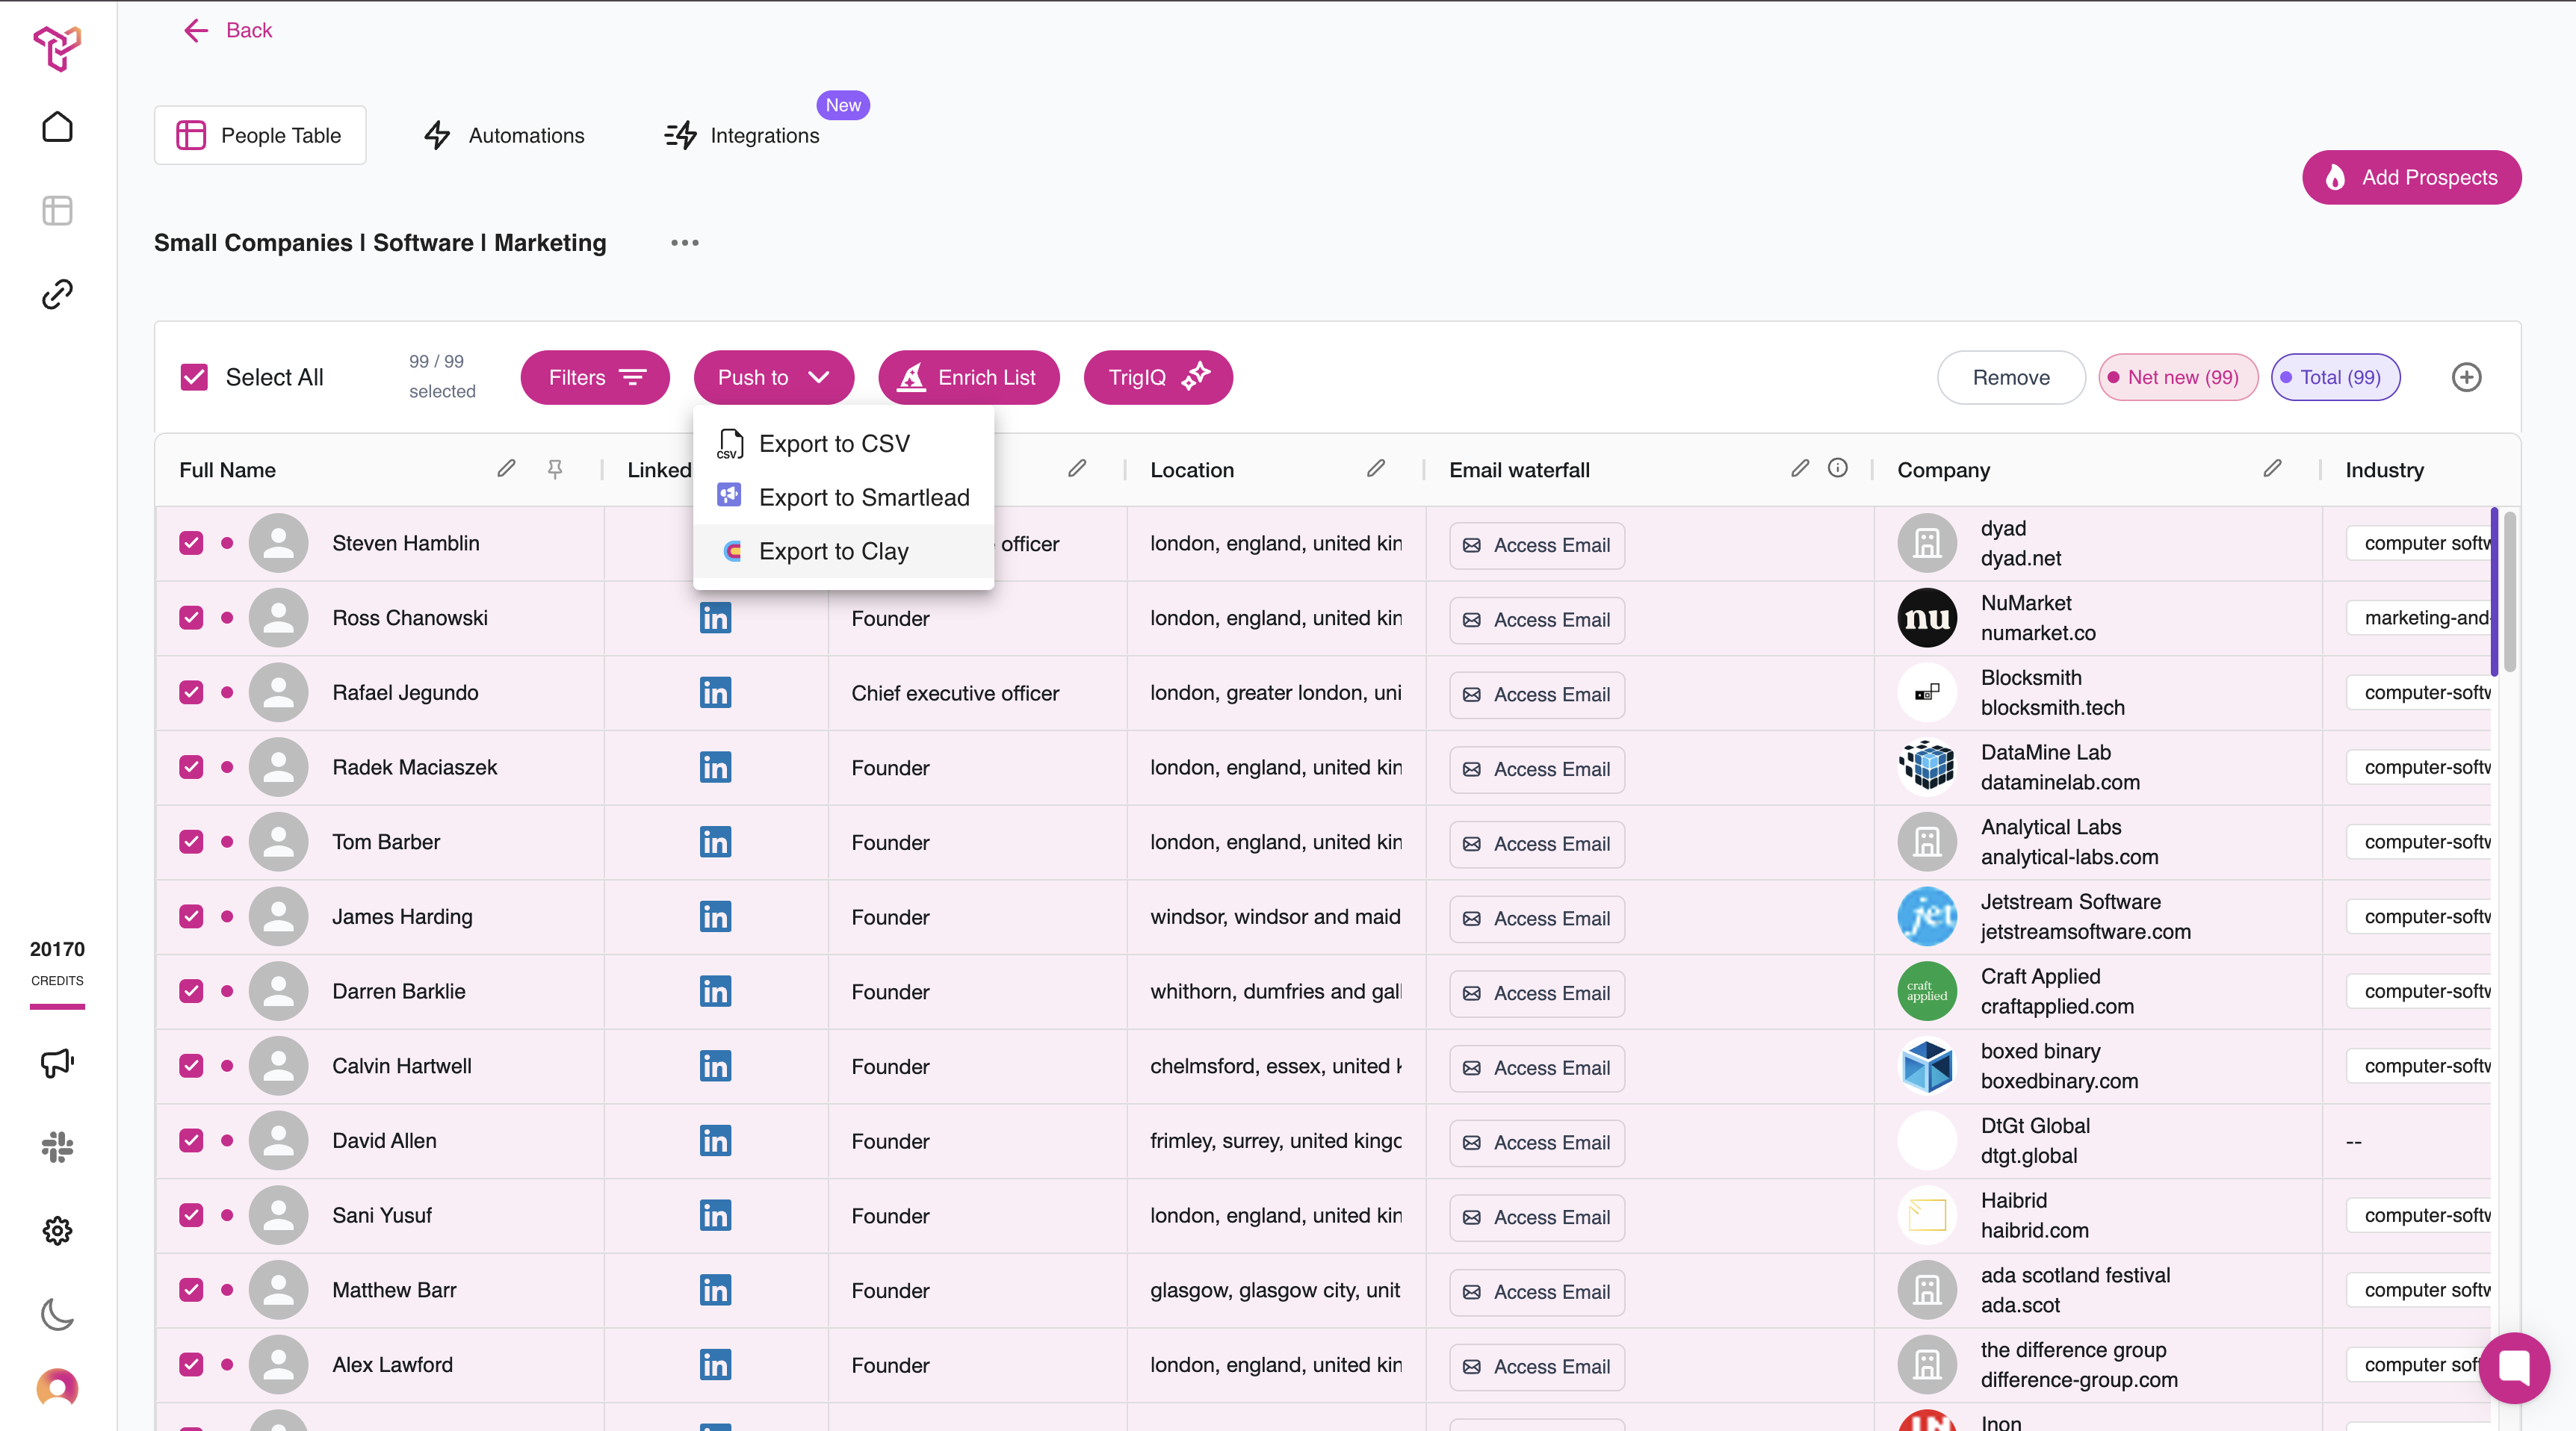Viewport: 2576px width, 1431px height.
Task: Open the Slack integration sidebar icon
Action: tap(57, 1147)
